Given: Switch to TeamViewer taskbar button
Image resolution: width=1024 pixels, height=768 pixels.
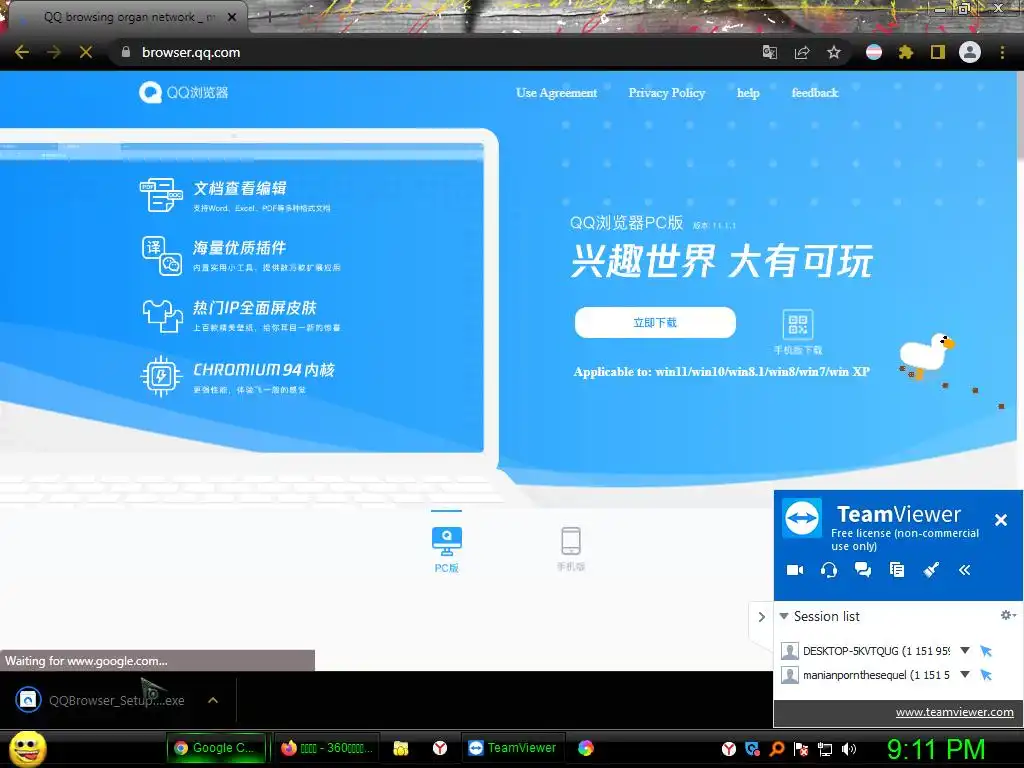Looking at the screenshot, I should (513, 748).
